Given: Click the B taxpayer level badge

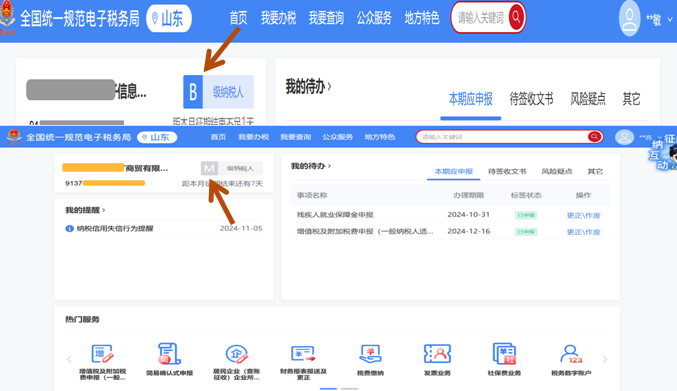Looking at the screenshot, I should 193,91.
